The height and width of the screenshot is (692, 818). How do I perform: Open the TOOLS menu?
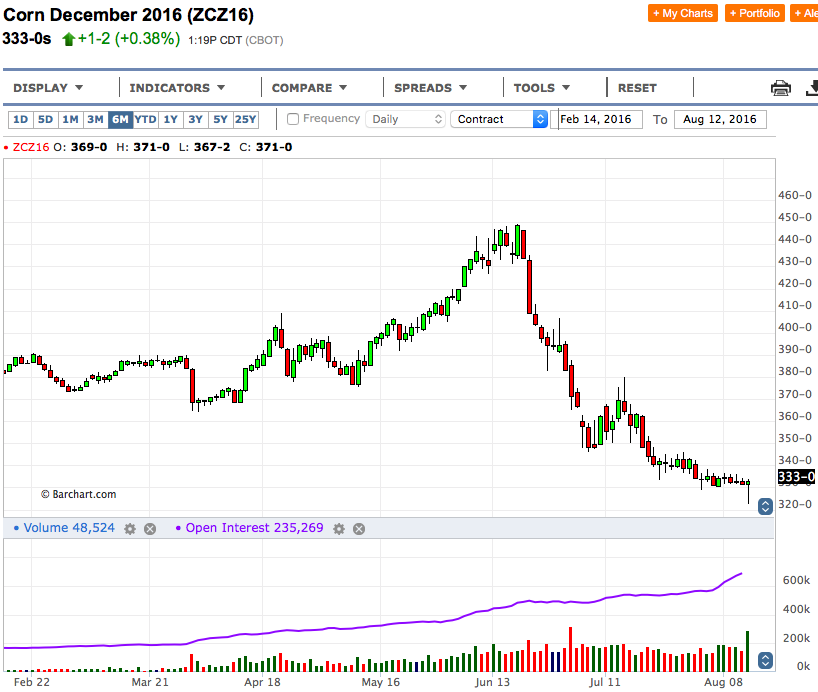click(x=542, y=88)
